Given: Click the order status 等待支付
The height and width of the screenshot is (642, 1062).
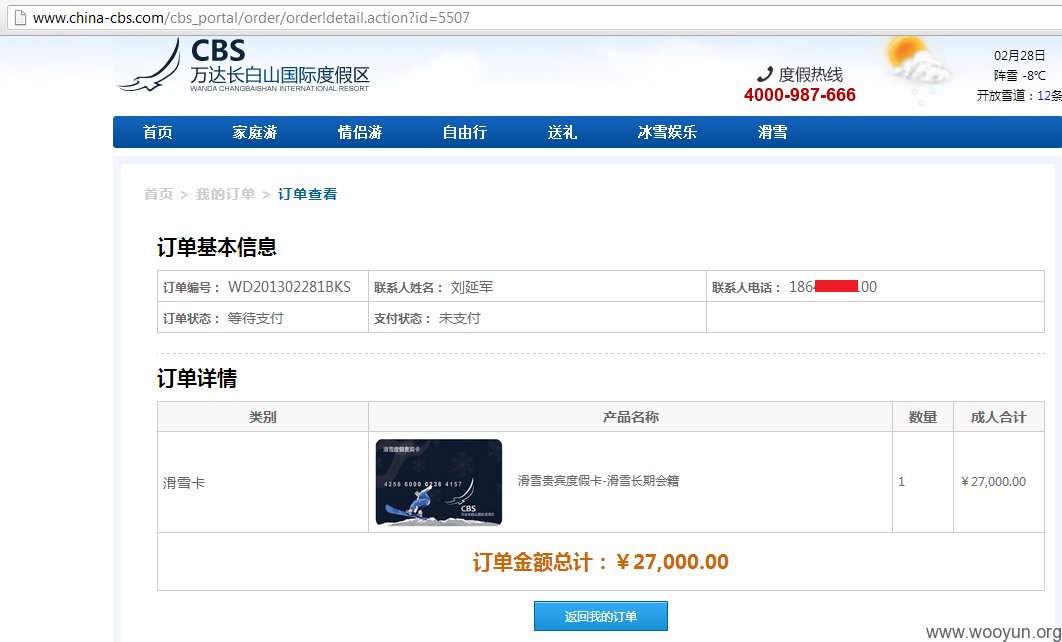Looking at the screenshot, I should [255, 318].
